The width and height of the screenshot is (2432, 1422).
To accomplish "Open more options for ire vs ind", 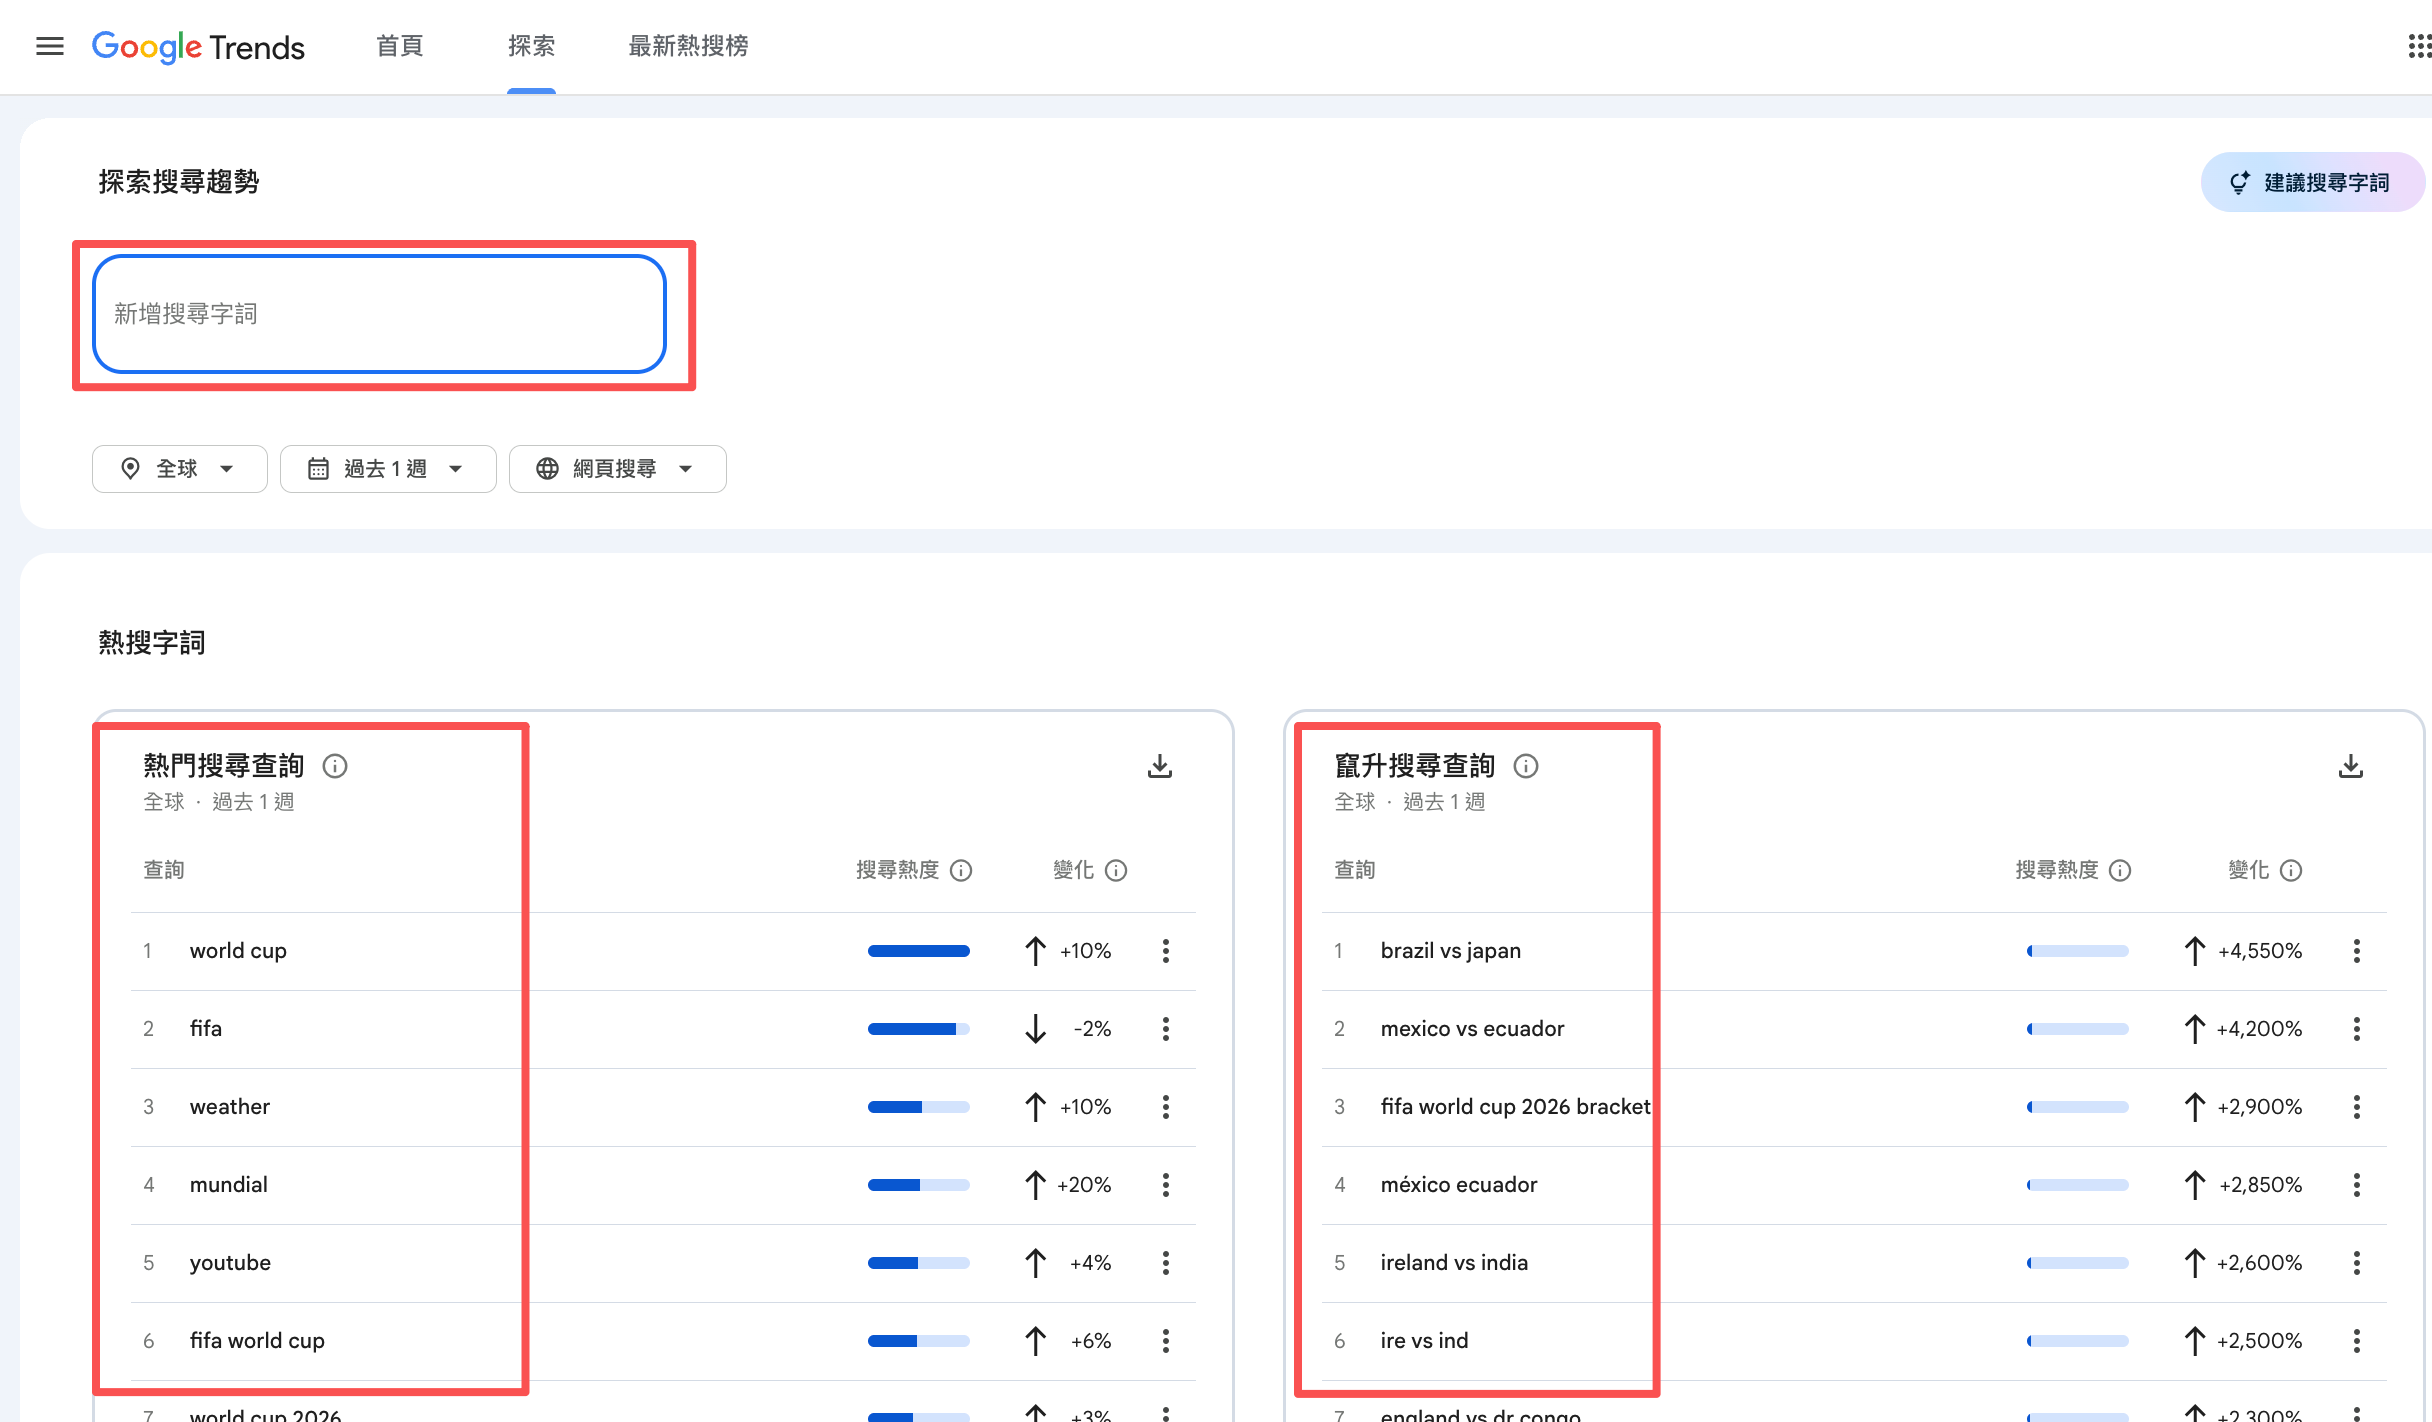I will [x=2357, y=1341].
